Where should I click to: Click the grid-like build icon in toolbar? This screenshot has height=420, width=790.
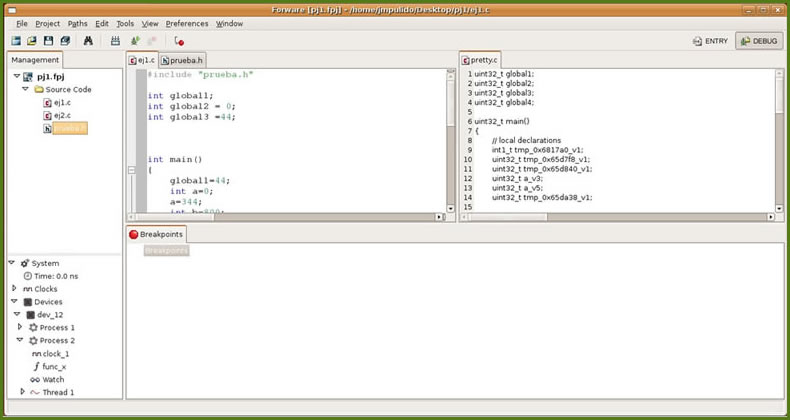coord(116,41)
